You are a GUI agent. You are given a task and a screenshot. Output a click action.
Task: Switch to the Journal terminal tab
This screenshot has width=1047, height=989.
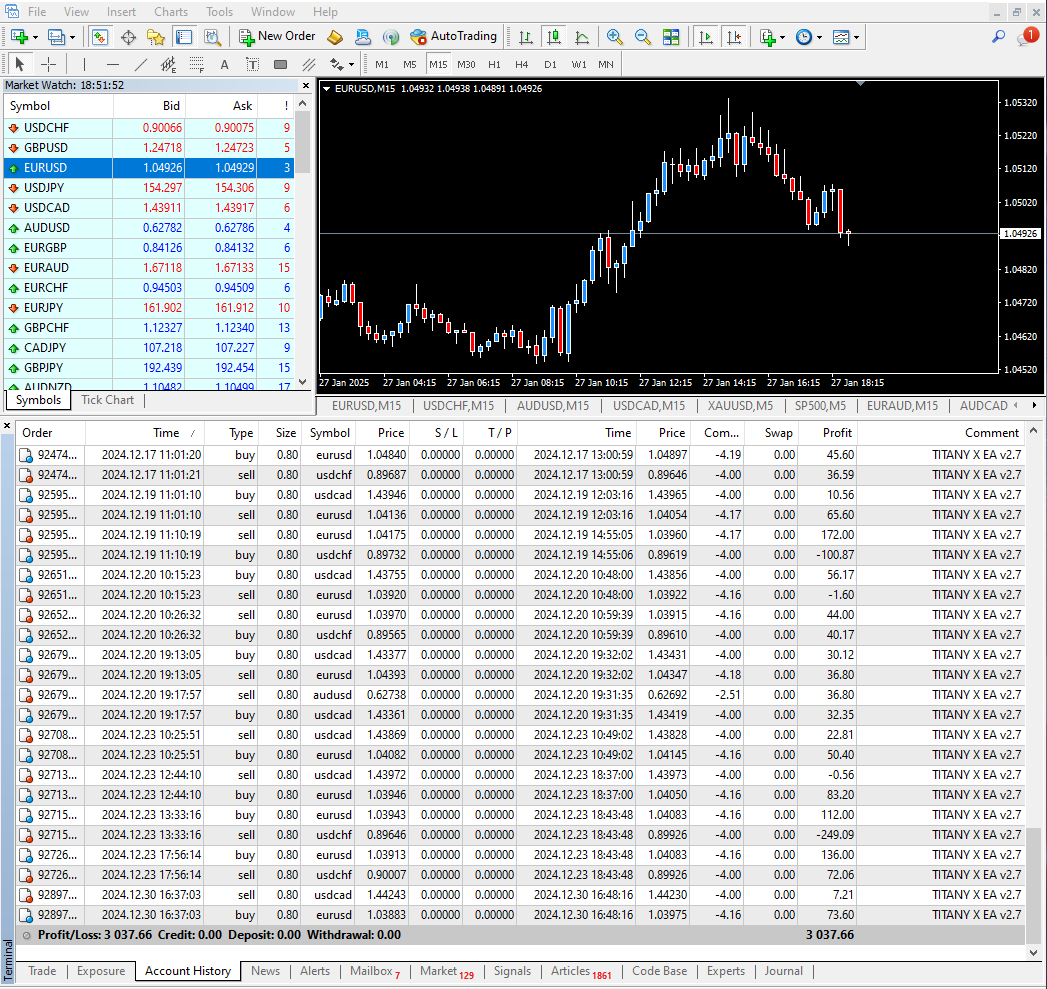tap(783, 971)
